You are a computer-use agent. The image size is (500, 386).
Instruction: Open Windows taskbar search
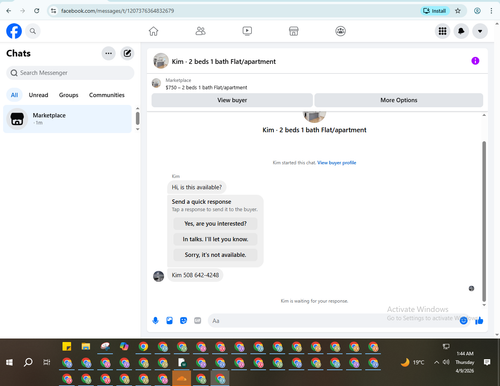click(28, 362)
